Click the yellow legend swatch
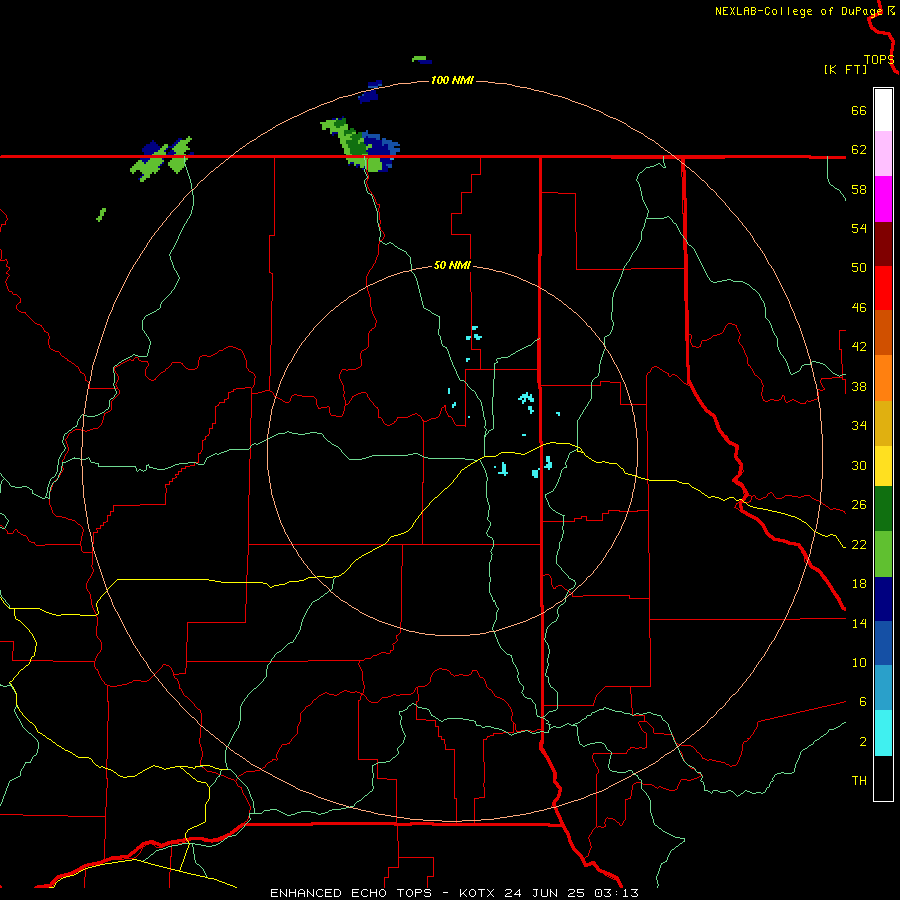 point(883,466)
